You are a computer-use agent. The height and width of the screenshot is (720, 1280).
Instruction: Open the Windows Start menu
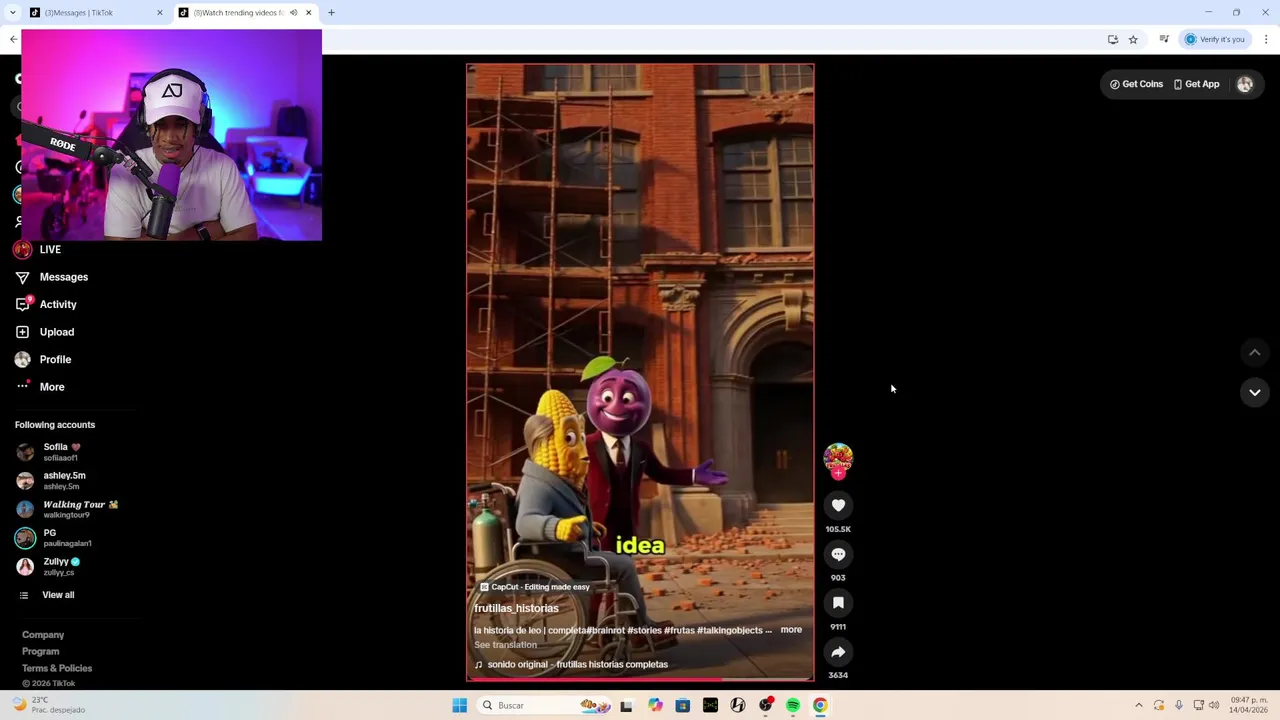[x=460, y=706]
